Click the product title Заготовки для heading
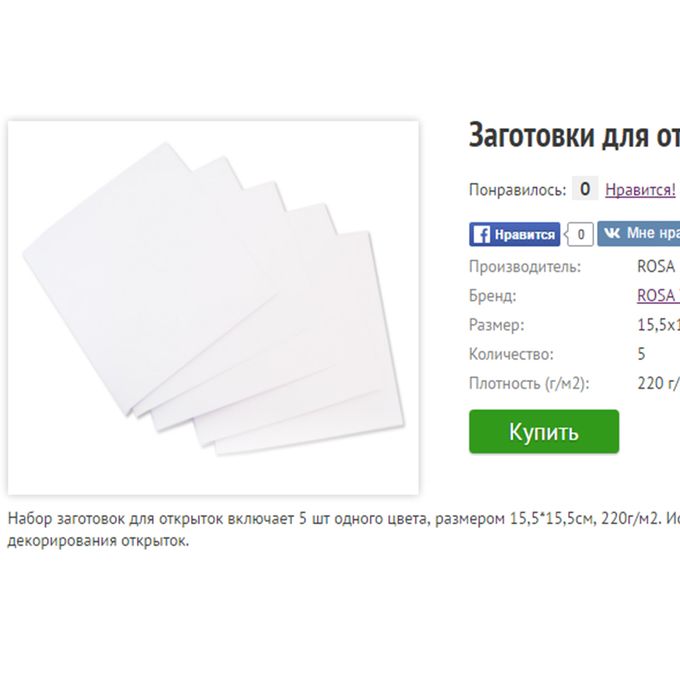This screenshot has width=680, height=680. [x=574, y=135]
